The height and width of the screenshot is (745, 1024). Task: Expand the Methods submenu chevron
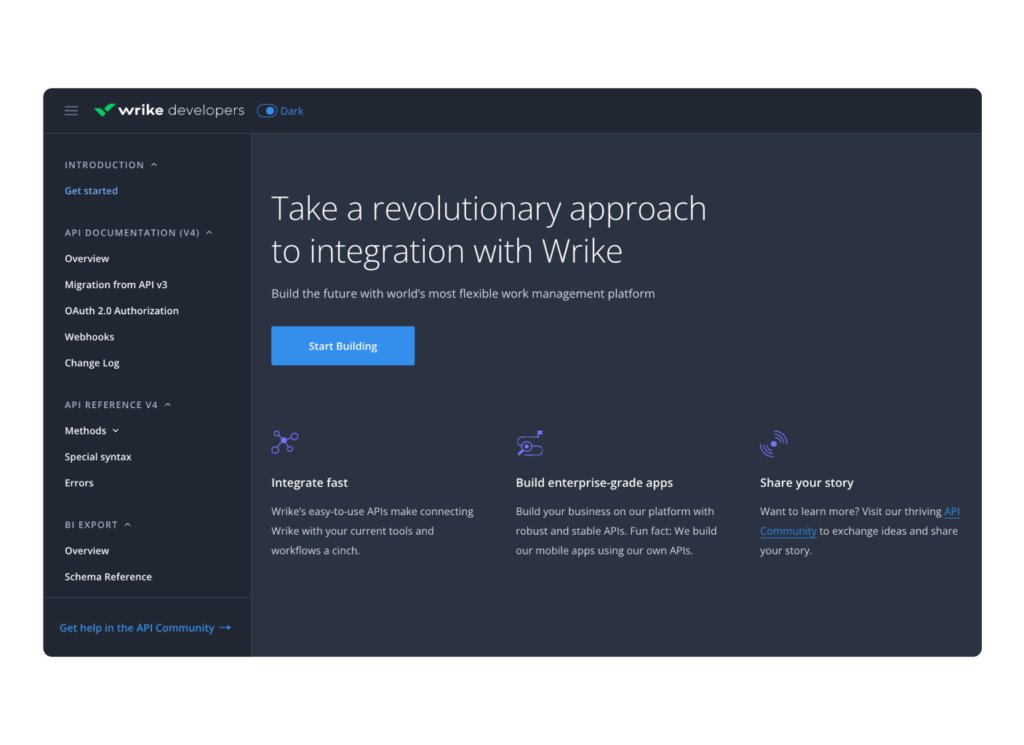click(x=116, y=431)
